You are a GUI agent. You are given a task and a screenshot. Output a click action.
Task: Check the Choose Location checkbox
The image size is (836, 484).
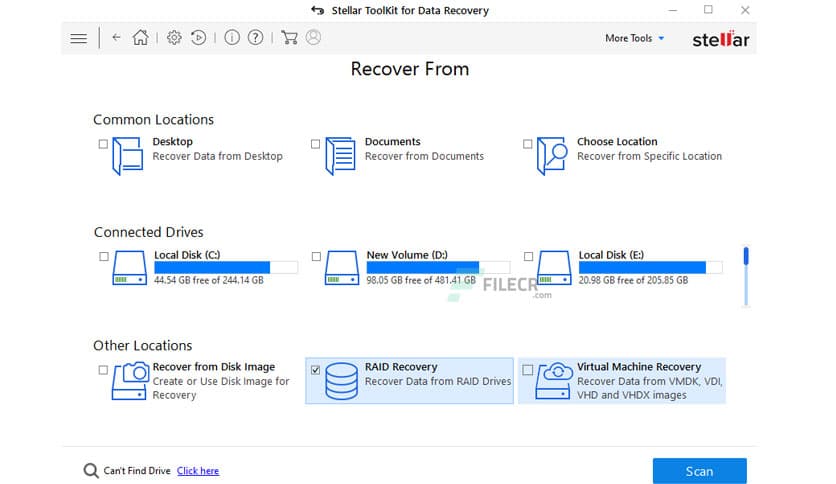tap(528, 144)
